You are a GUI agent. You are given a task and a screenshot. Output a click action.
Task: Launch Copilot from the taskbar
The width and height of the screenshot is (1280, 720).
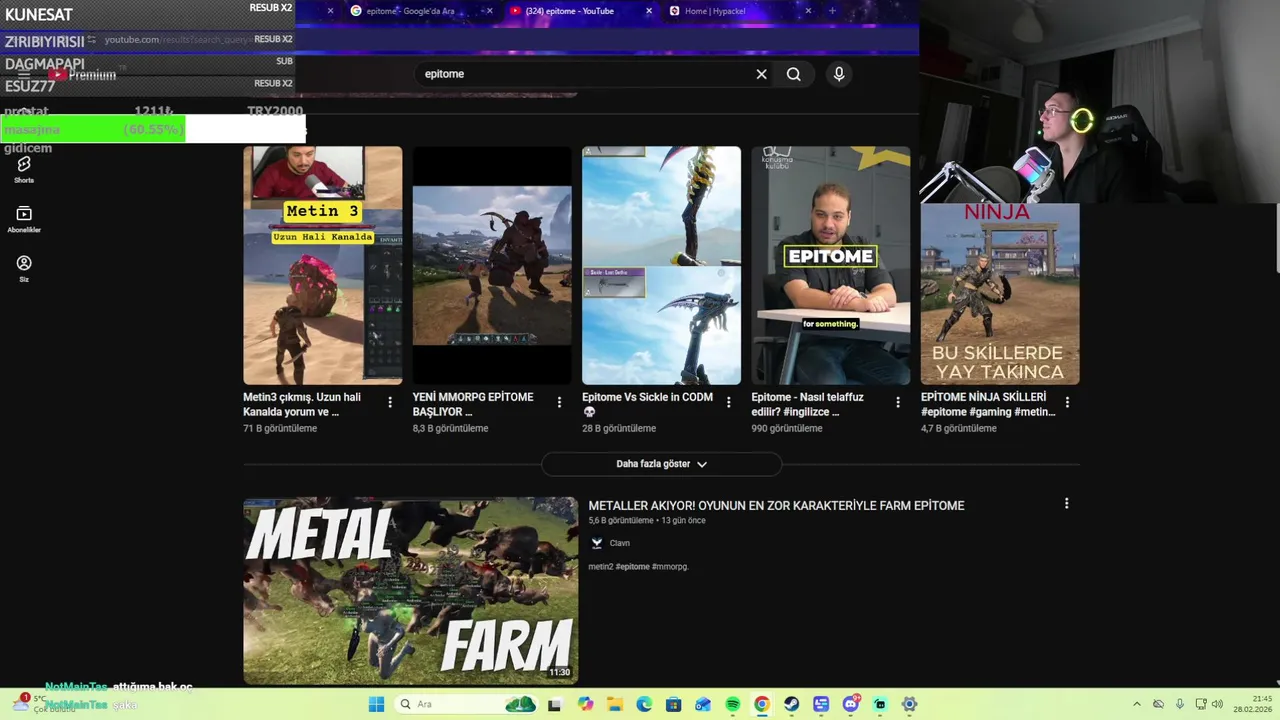tap(585, 704)
